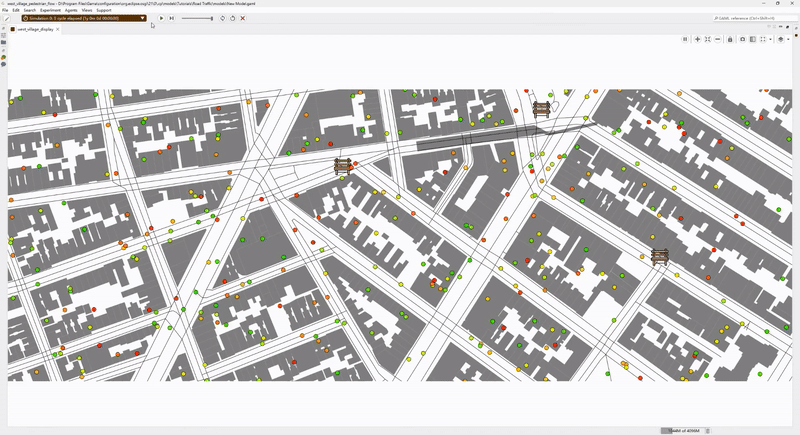Close the experiment with the red X icon
Screen dimensions: 800x435
(243, 18)
